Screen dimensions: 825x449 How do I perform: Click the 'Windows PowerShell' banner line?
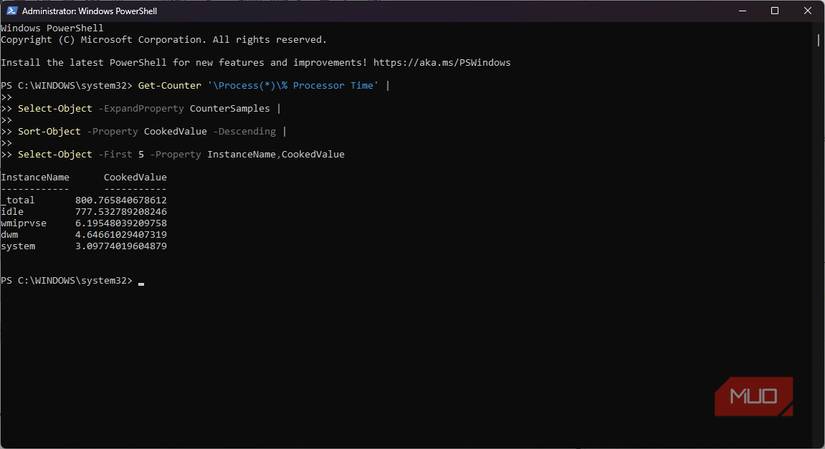tap(52, 28)
